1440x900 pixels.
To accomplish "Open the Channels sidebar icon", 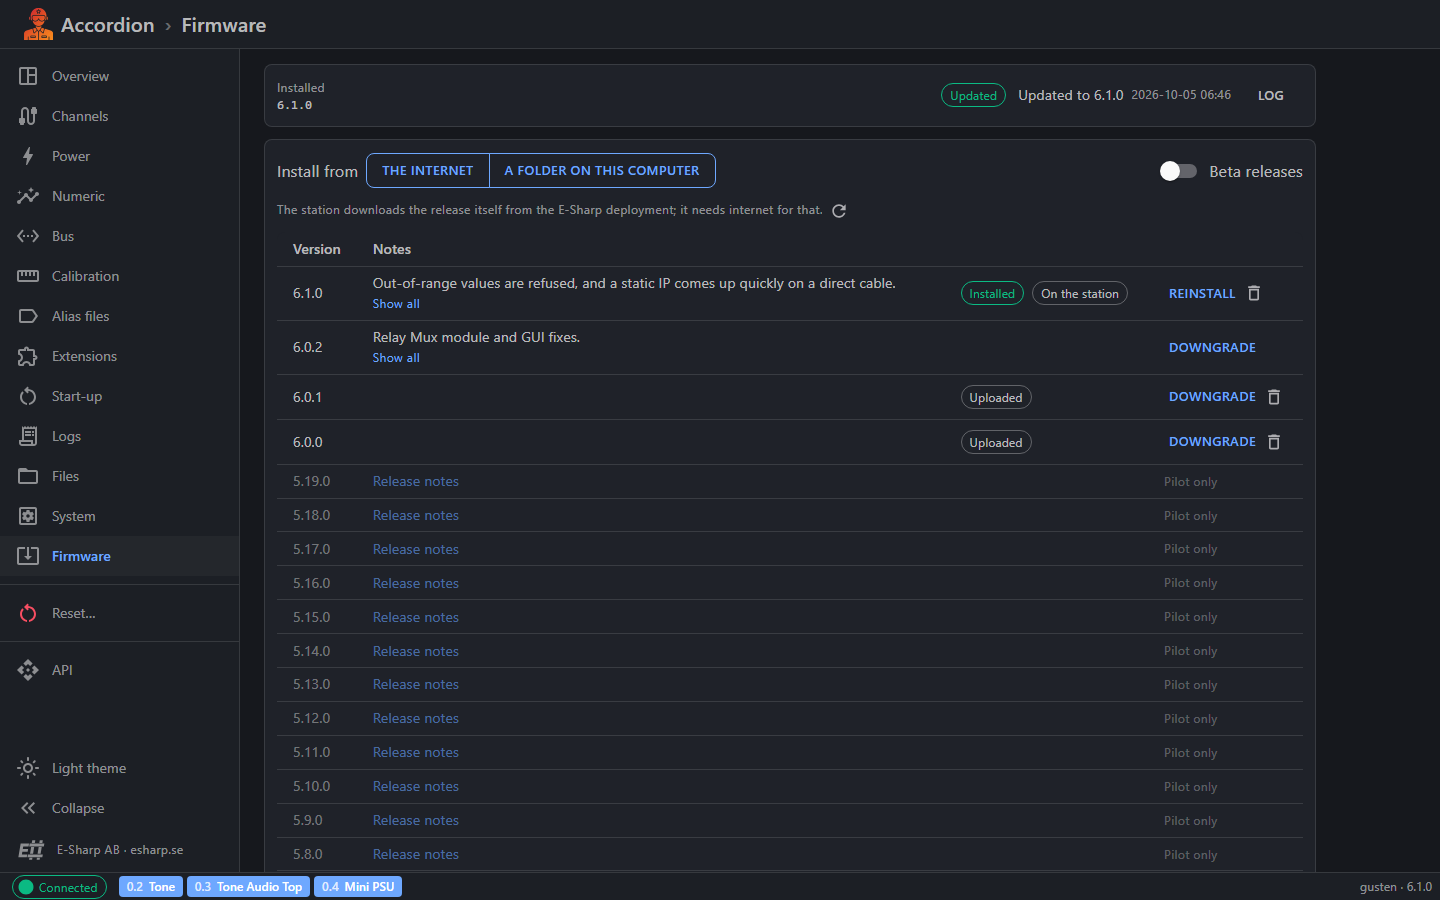I will tap(28, 116).
